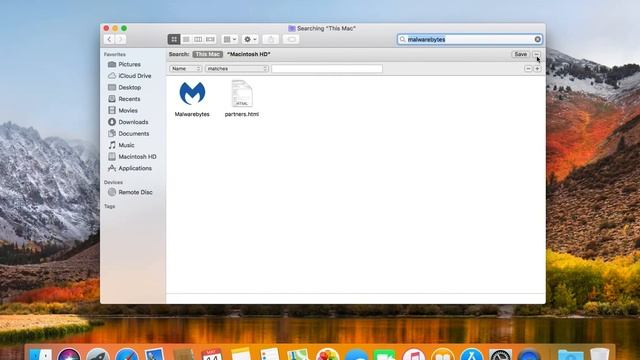This screenshot has width=640, height=360.
Task: Select the partners.html file icon
Action: click(x=242, y=93)
